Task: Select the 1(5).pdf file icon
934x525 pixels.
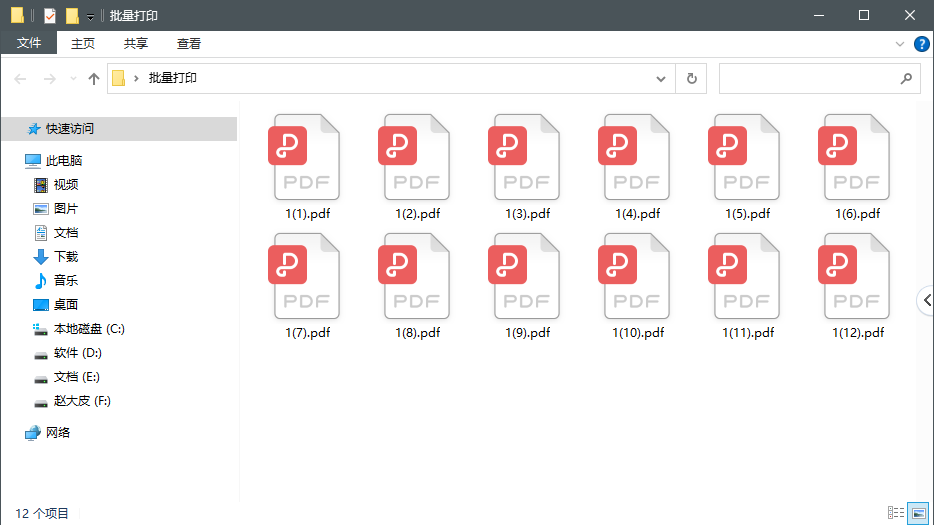Action: (744, 157)
